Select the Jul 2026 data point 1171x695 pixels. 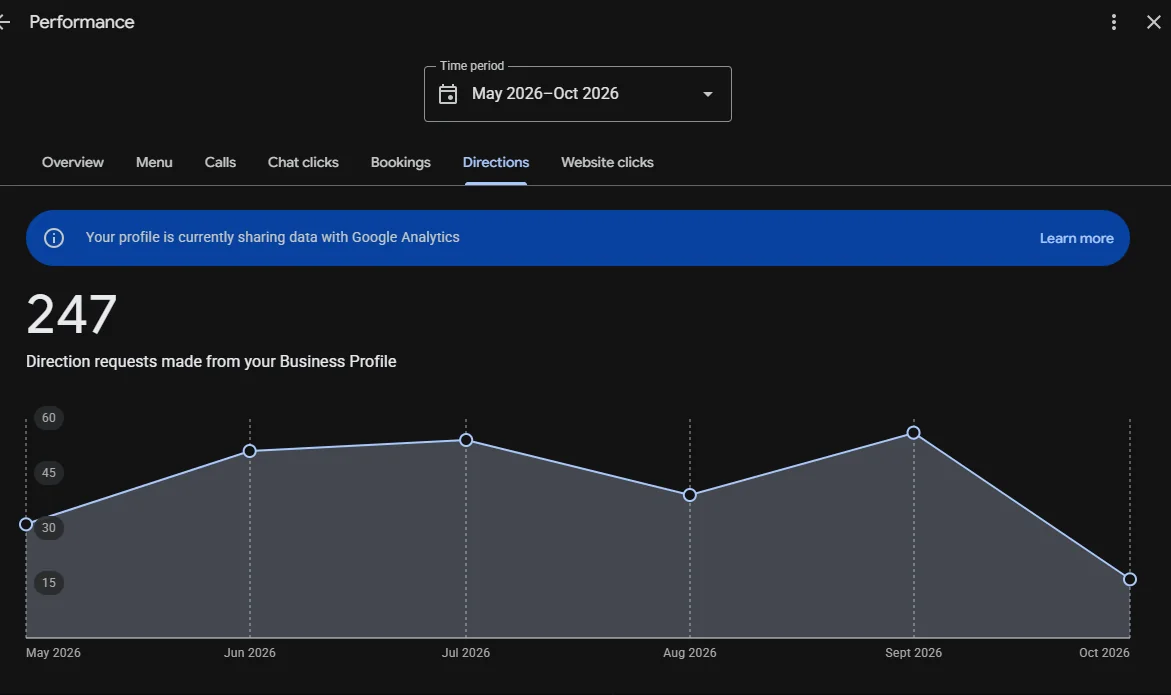point(466,440)
